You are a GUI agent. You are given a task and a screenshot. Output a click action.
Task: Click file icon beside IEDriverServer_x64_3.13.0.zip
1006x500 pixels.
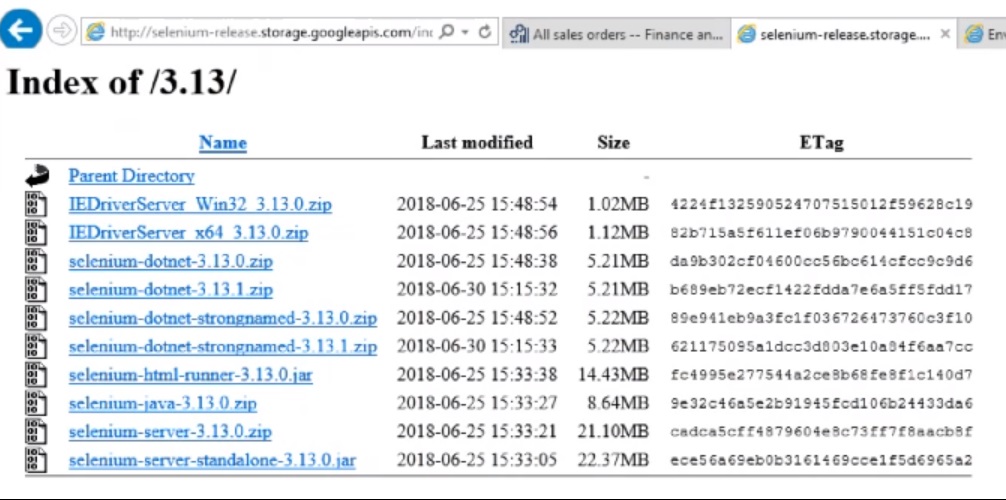click(36, 232)
